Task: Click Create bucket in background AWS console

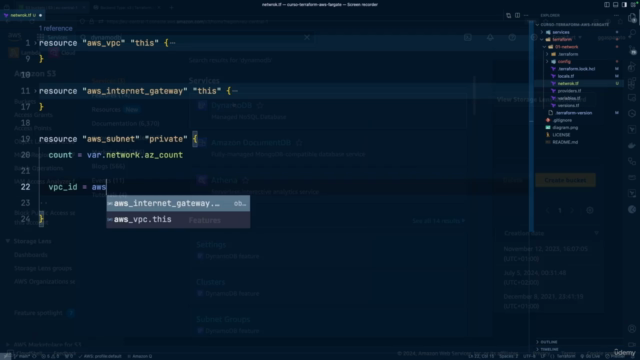Action: pos(565,180)
